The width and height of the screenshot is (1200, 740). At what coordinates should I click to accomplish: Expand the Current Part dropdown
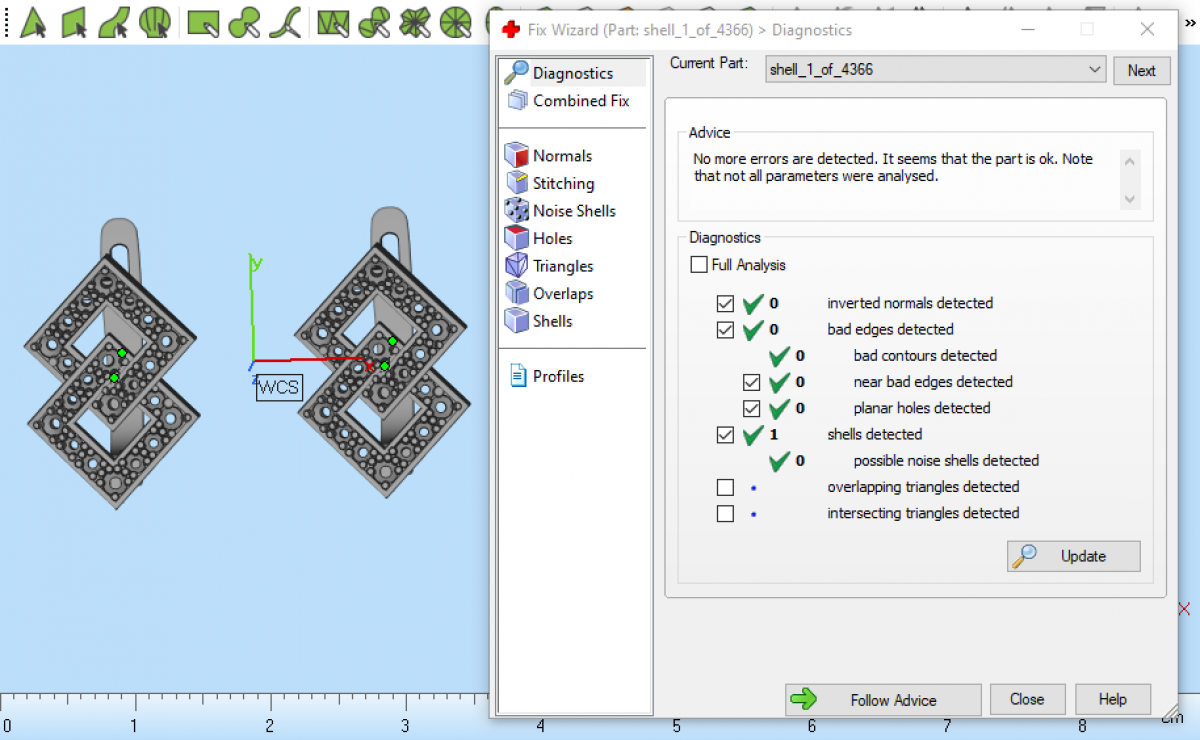pyautogui.click(x=1093, y=70)
